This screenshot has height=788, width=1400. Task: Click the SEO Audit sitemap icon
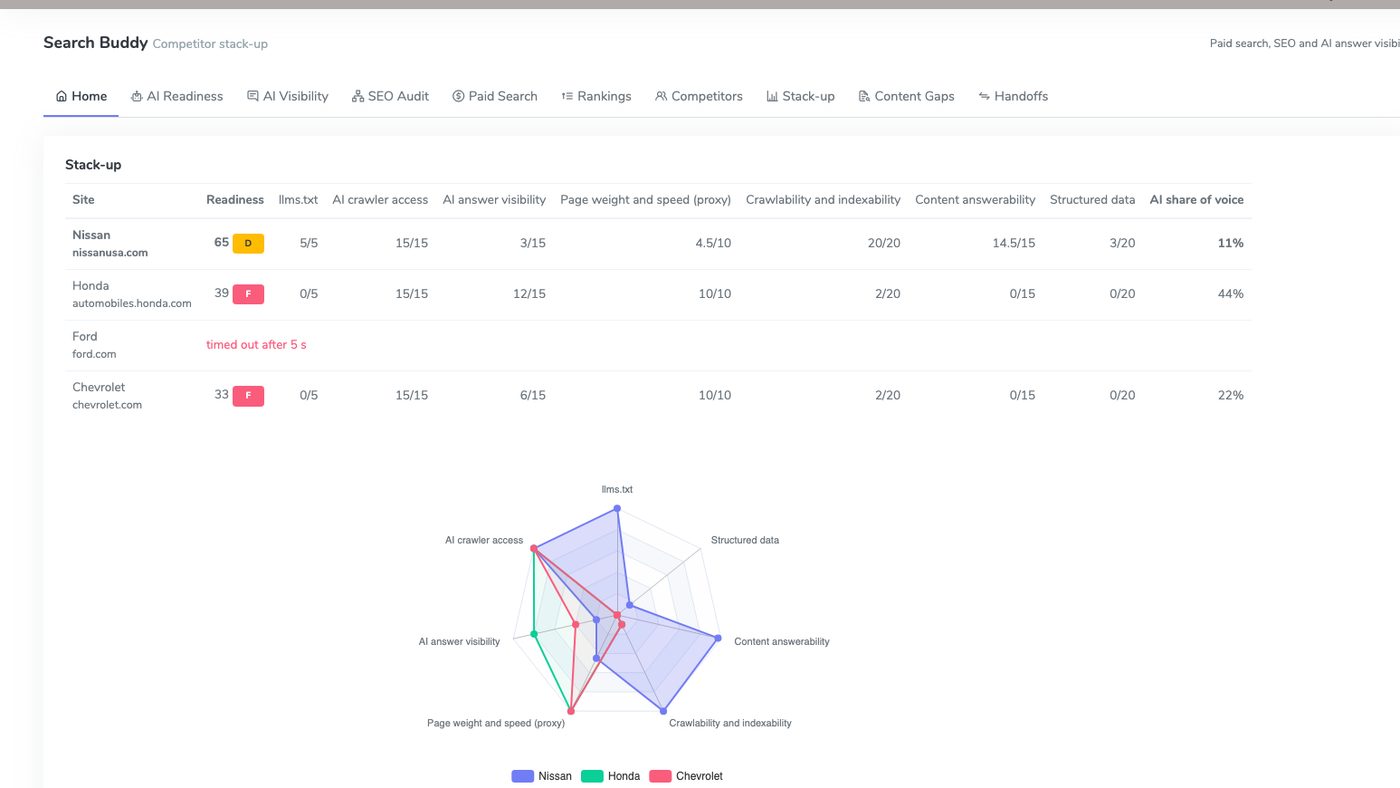coord(358,97)
